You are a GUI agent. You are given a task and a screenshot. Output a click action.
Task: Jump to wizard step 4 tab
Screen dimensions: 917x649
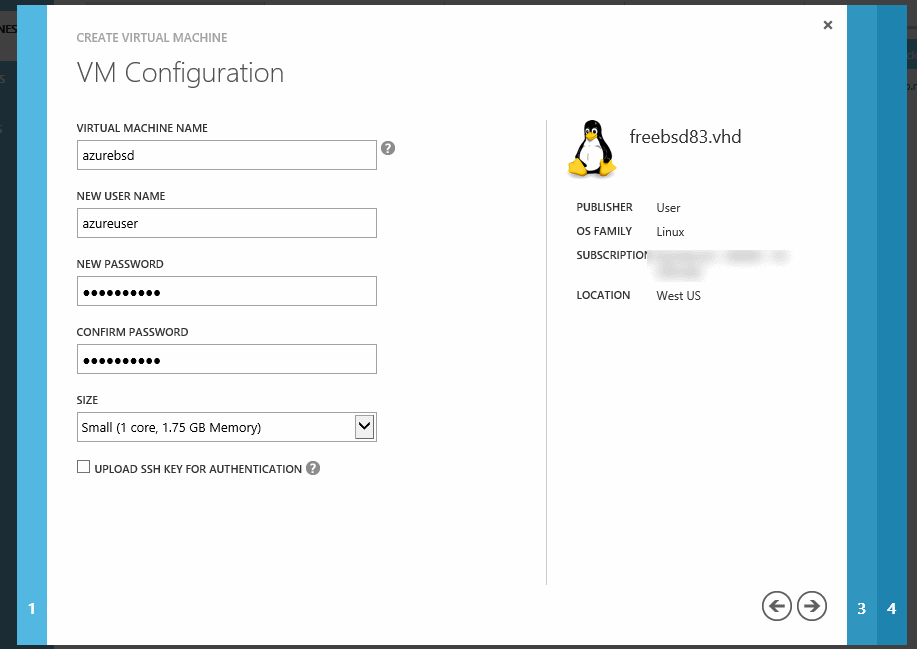891,608
